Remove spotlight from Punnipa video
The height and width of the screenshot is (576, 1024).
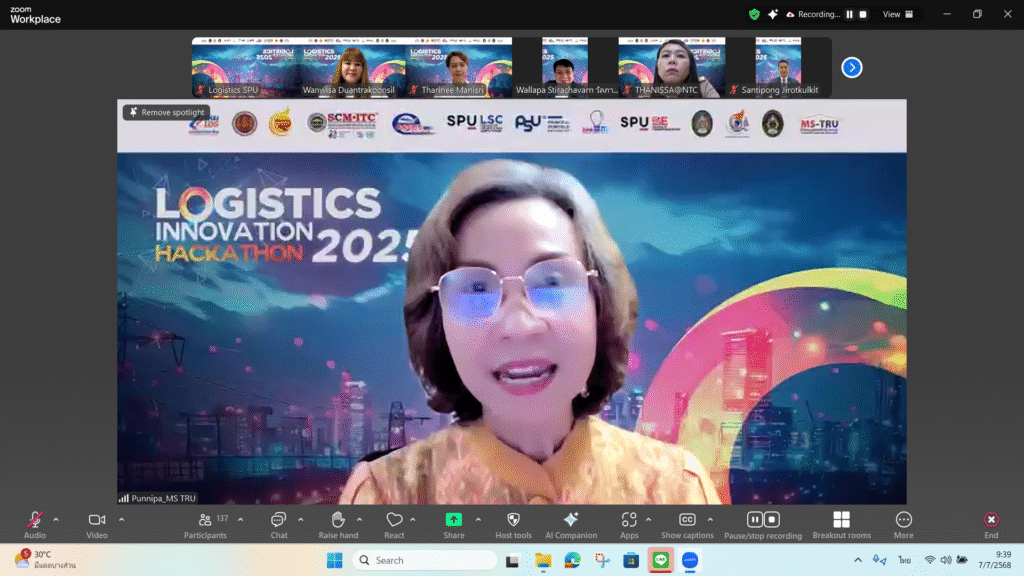click(x=167, y=112)
